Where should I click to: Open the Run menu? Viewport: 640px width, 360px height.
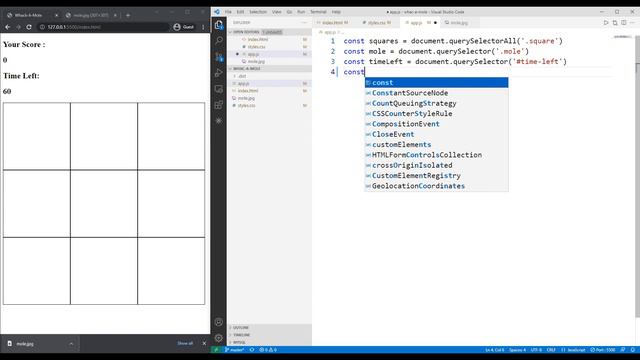(x=301, y=12)
